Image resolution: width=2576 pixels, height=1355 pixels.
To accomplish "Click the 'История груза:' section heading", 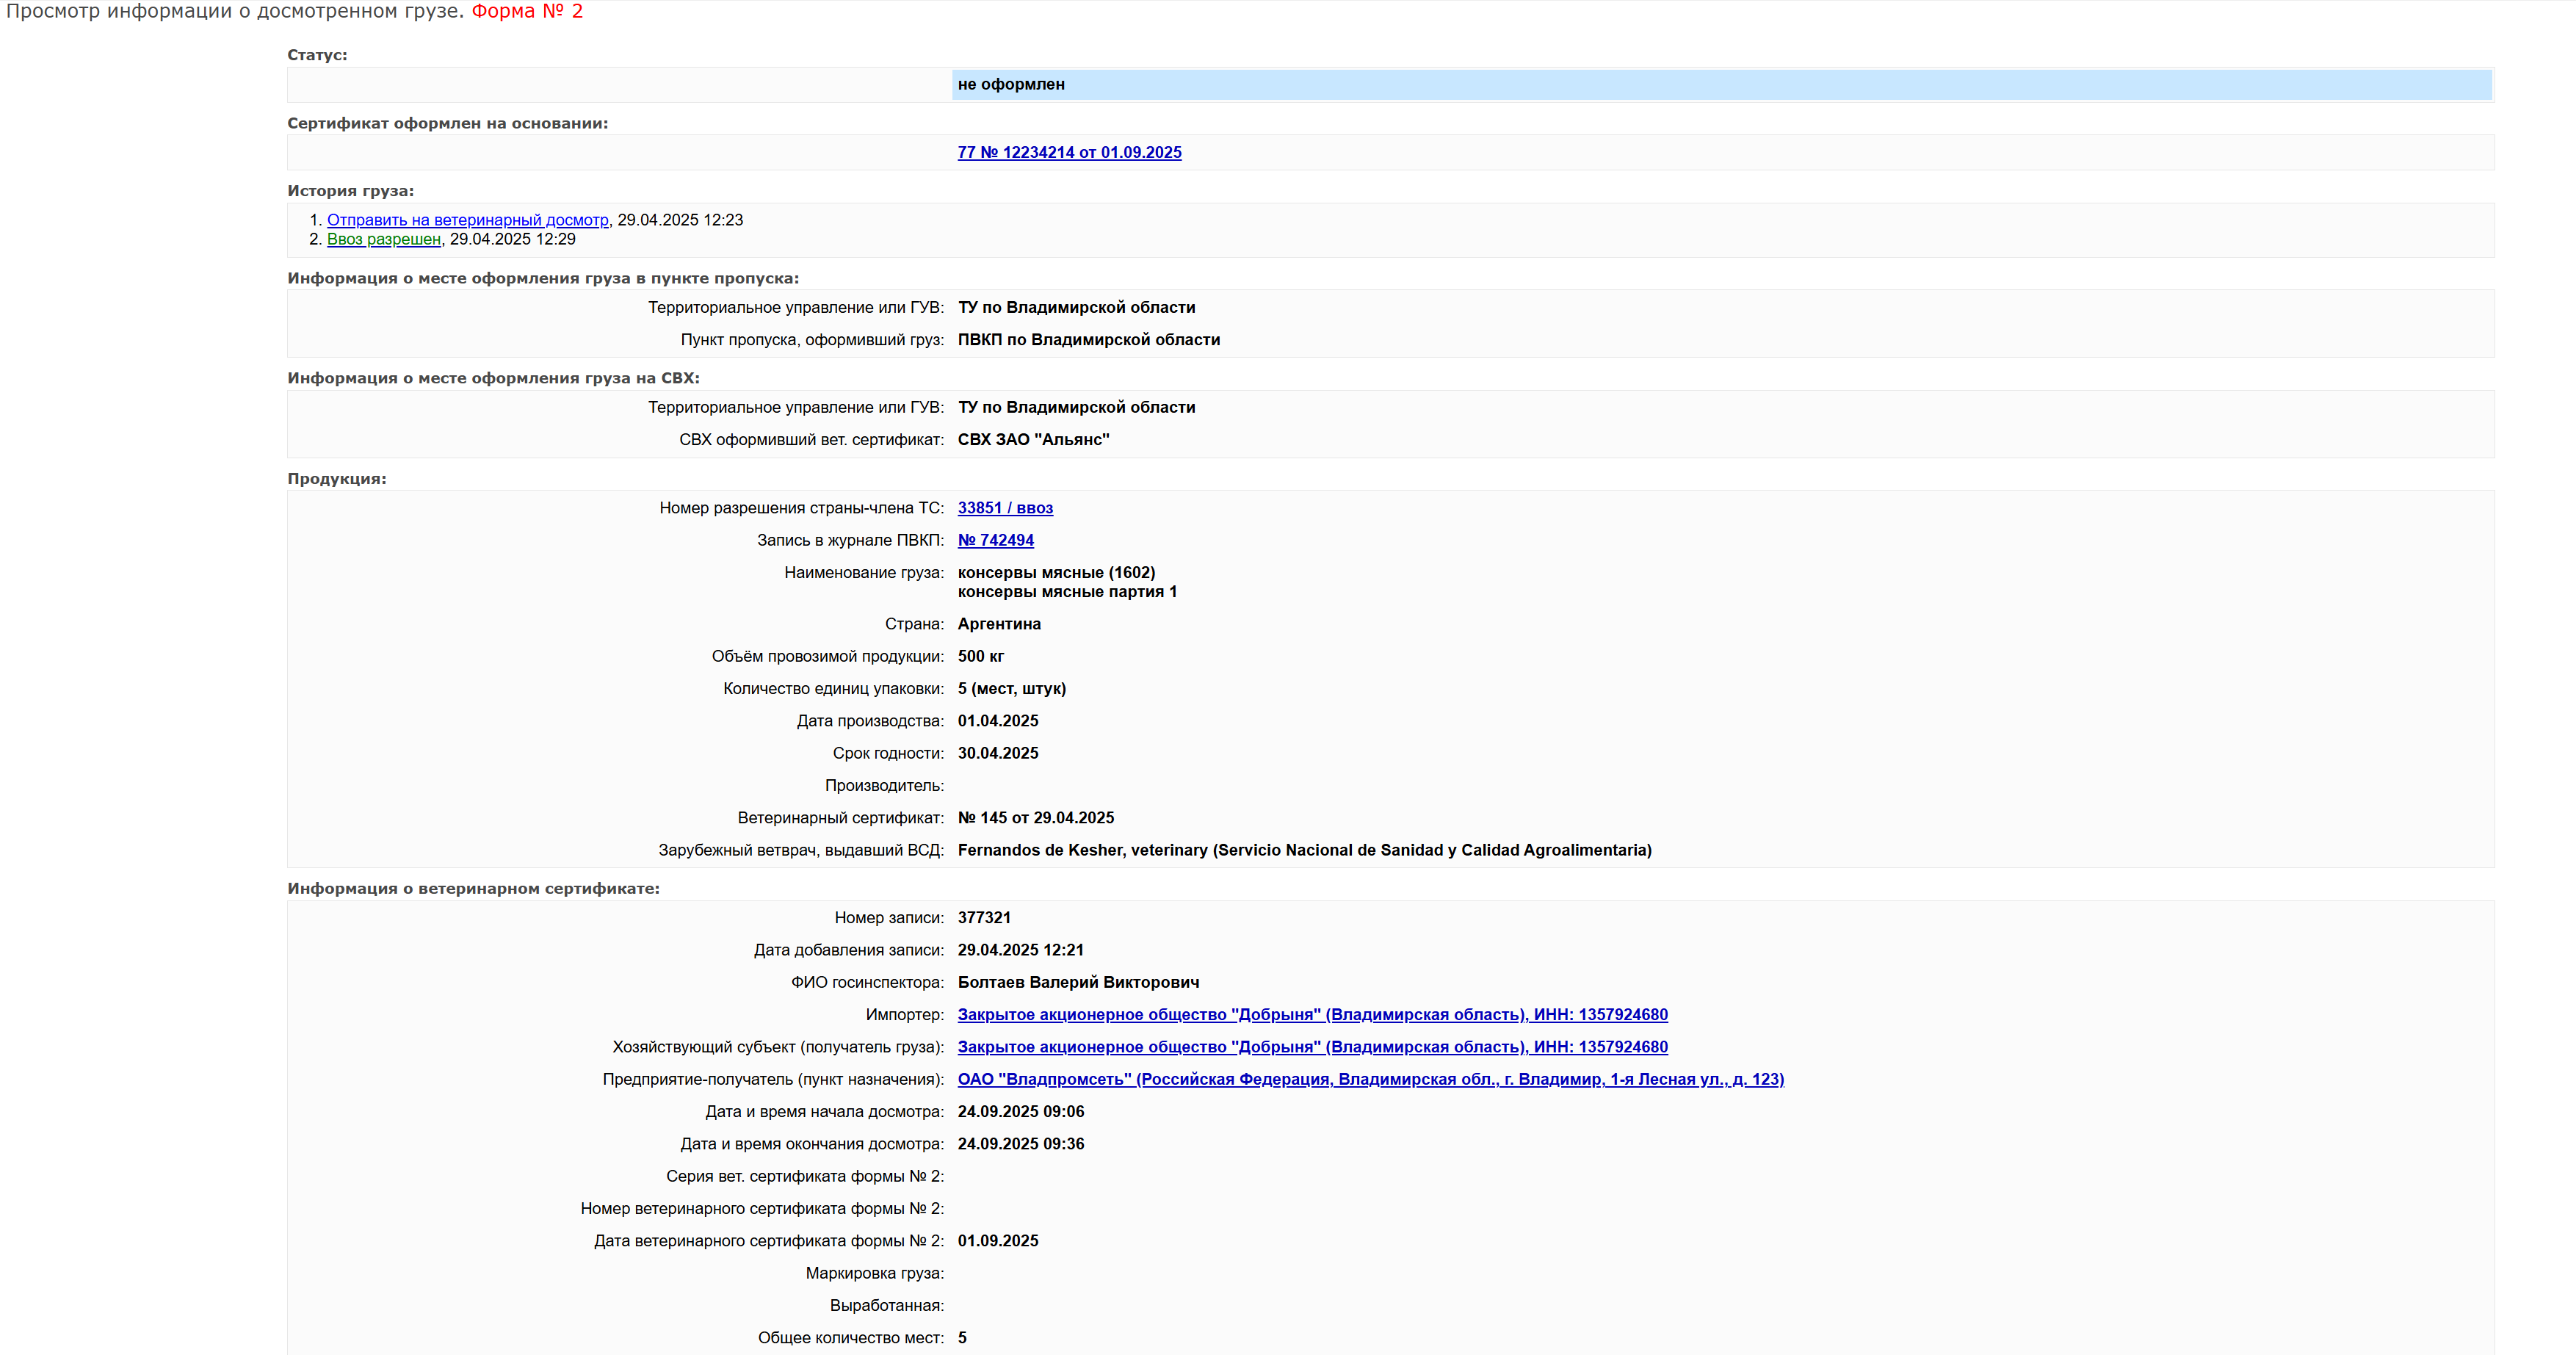I will tap(350, 190).
